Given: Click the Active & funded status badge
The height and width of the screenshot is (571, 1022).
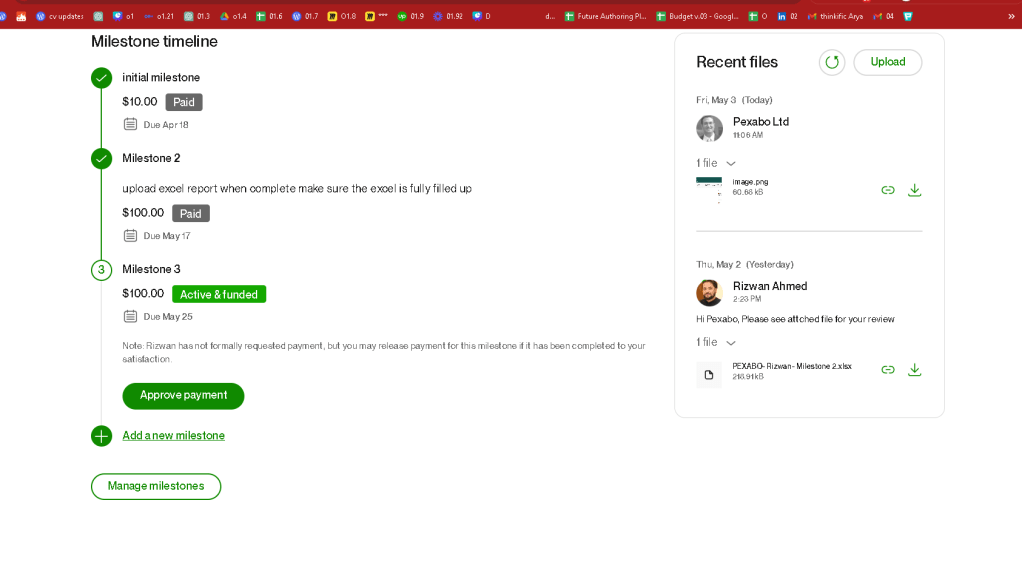Looking at the screenshot, I should click(218, 294).
